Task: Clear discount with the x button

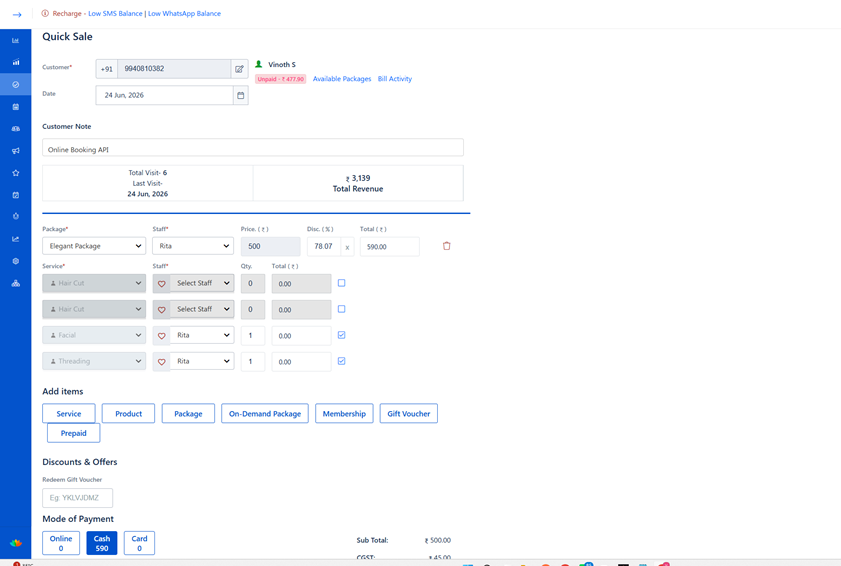Action: click(x=347, y=247)
